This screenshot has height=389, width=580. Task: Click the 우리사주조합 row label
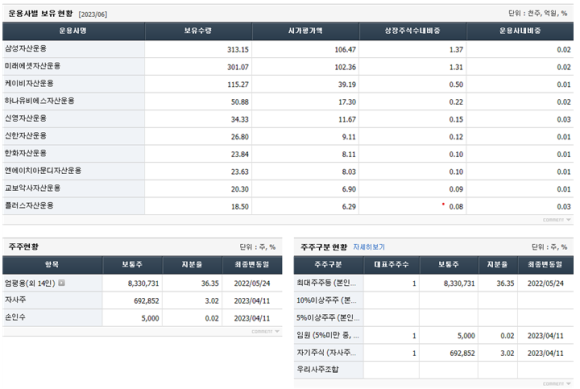click(x=318, y=369)
